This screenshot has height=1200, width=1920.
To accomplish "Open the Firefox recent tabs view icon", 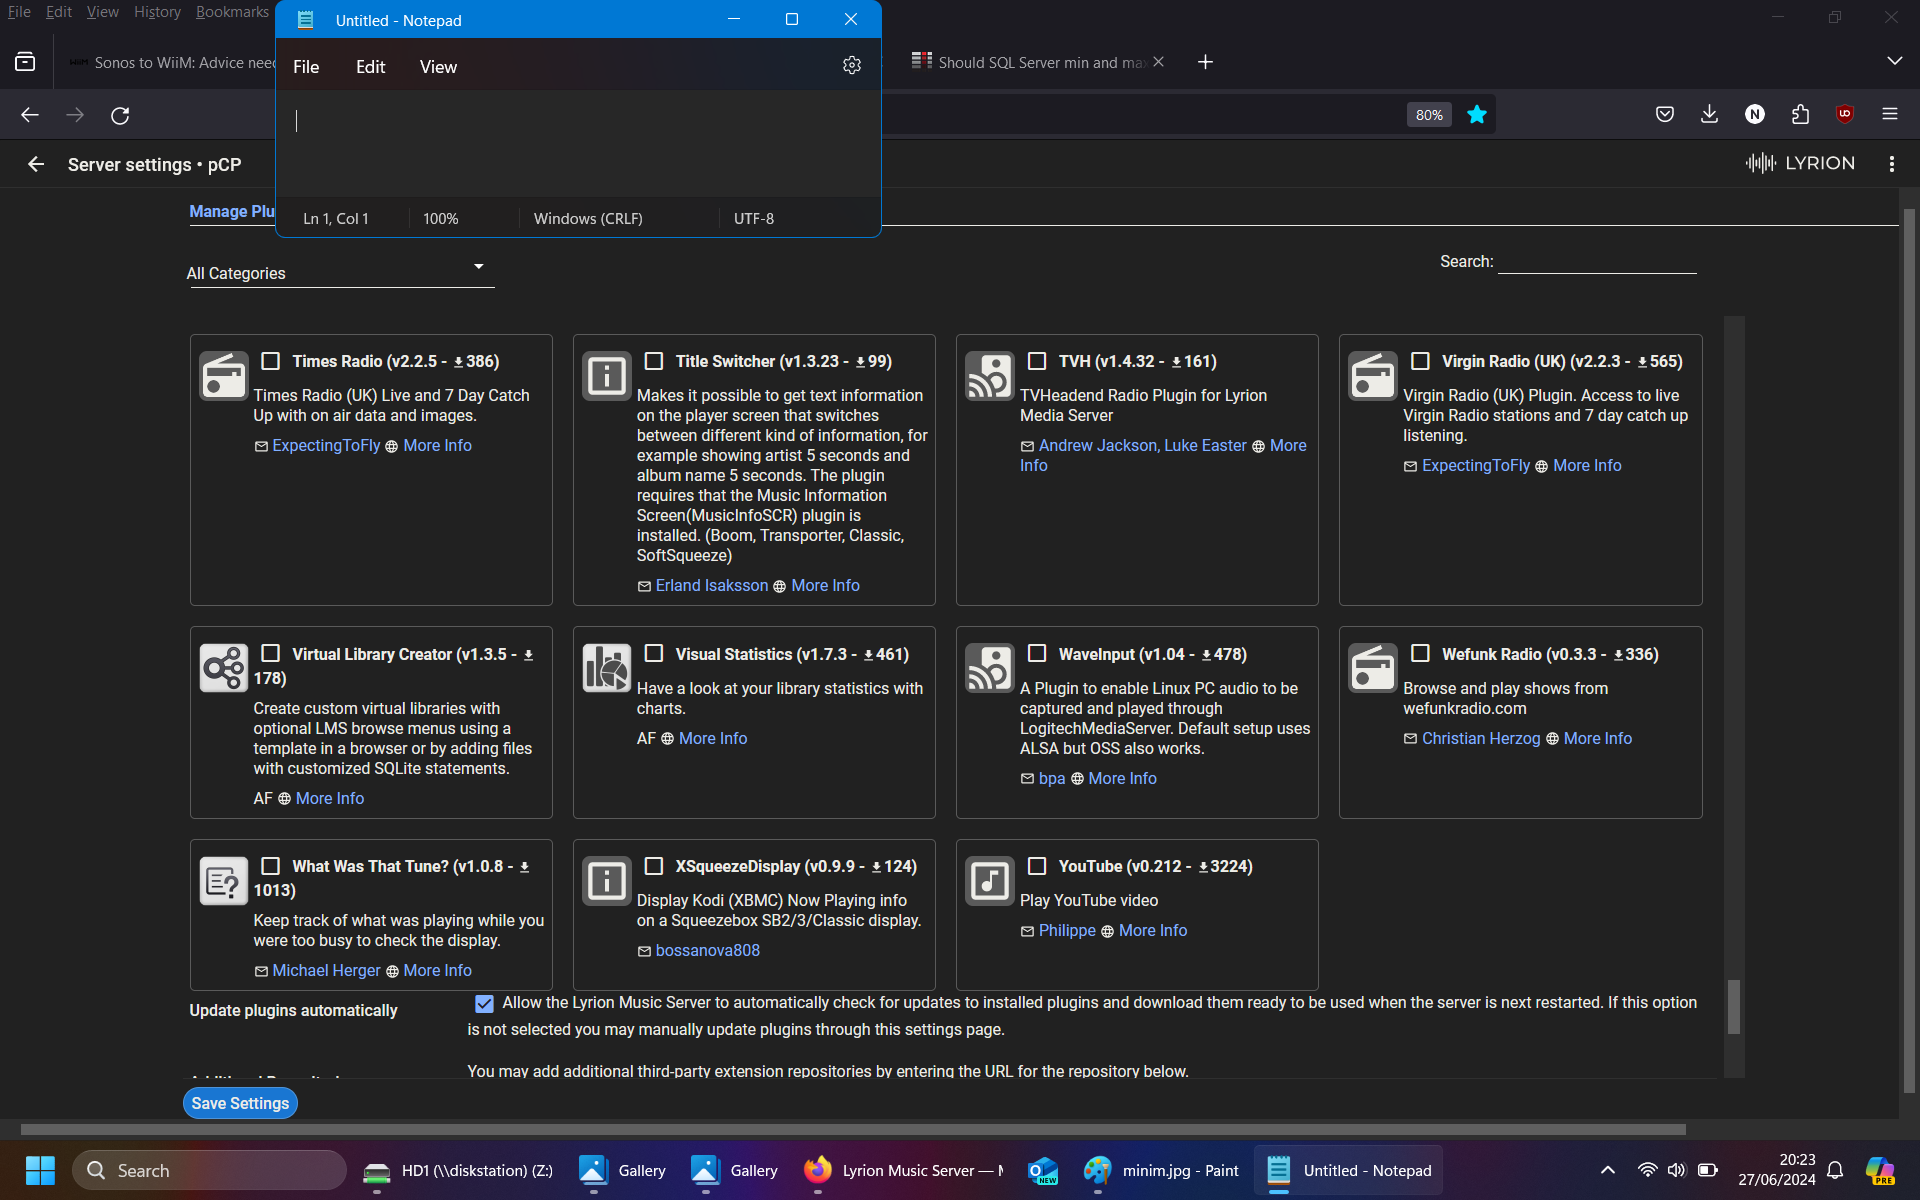I will click(25, 62).
